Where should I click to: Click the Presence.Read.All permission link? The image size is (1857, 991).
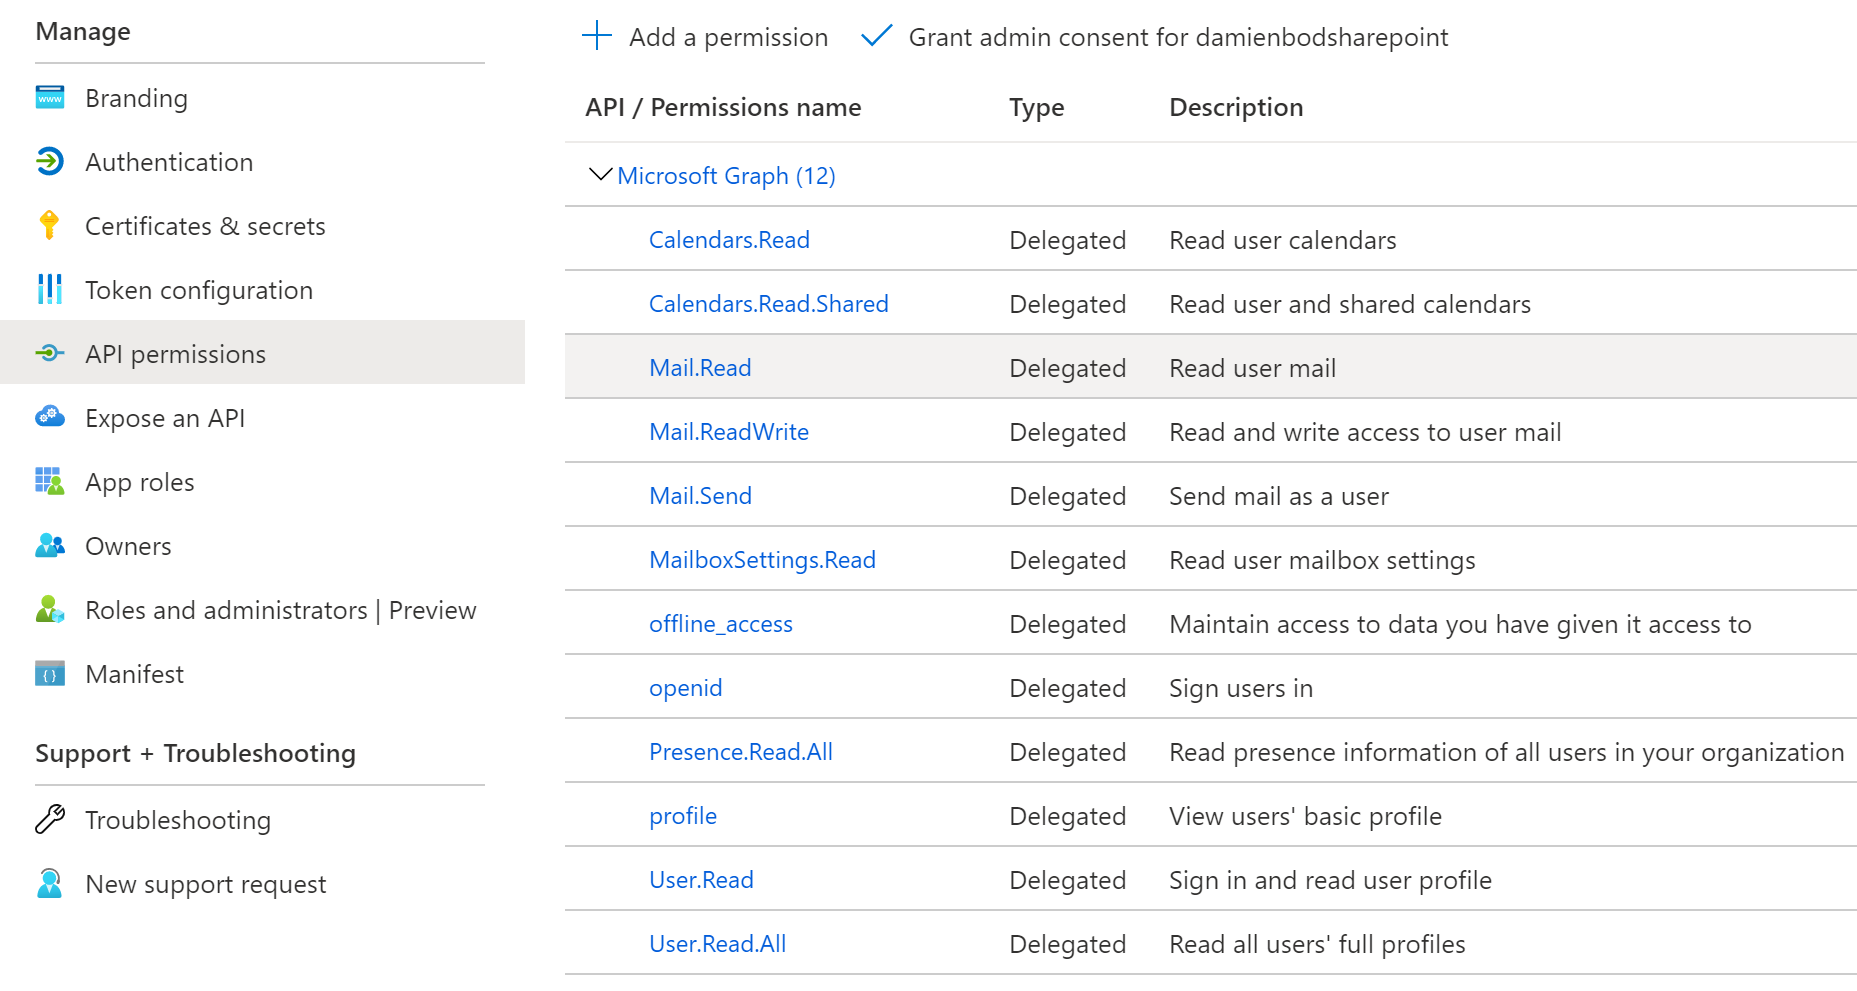pos(740,752)
